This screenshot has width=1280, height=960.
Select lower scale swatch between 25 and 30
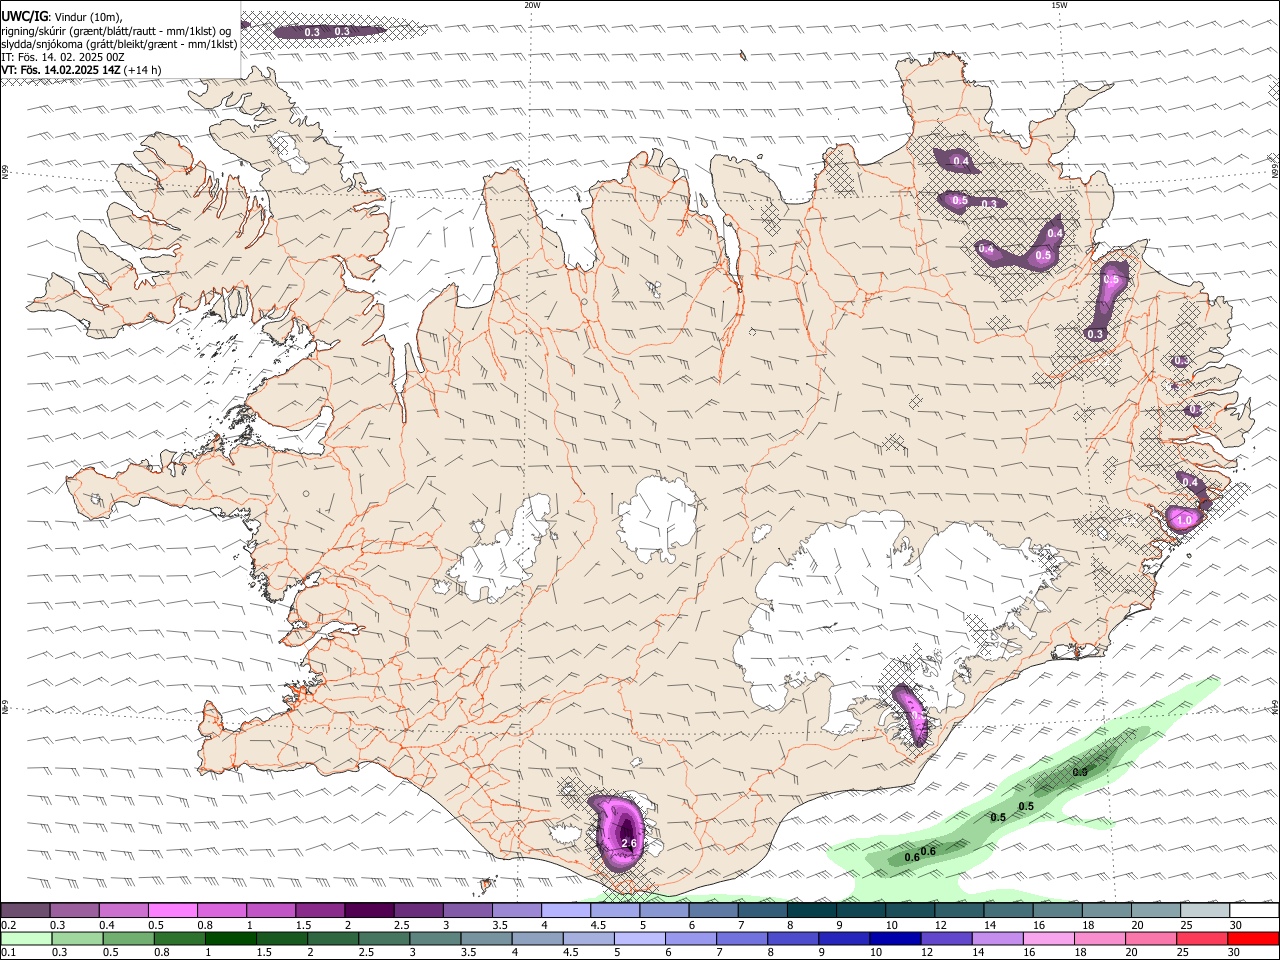click(x=1202, y=938)
